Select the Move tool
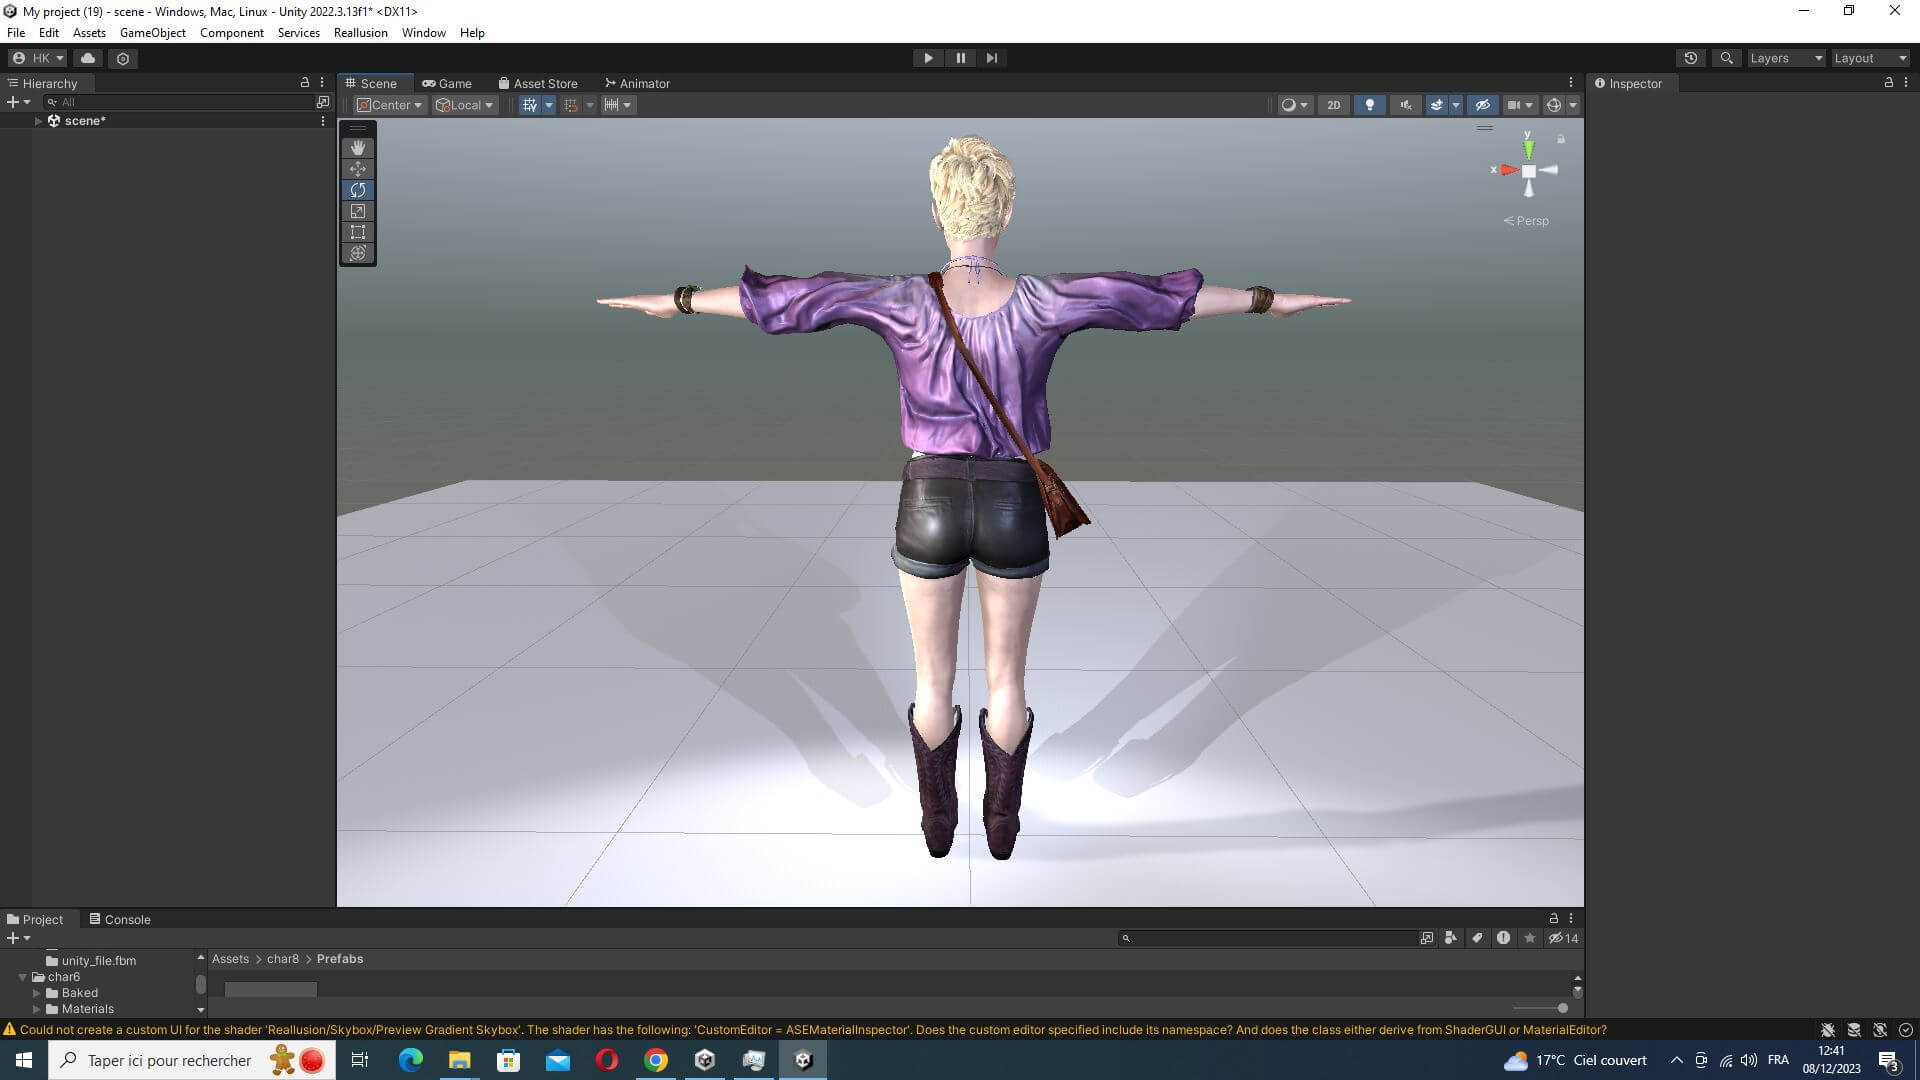Viewport: 1920px width, 1080px height. 358,168
